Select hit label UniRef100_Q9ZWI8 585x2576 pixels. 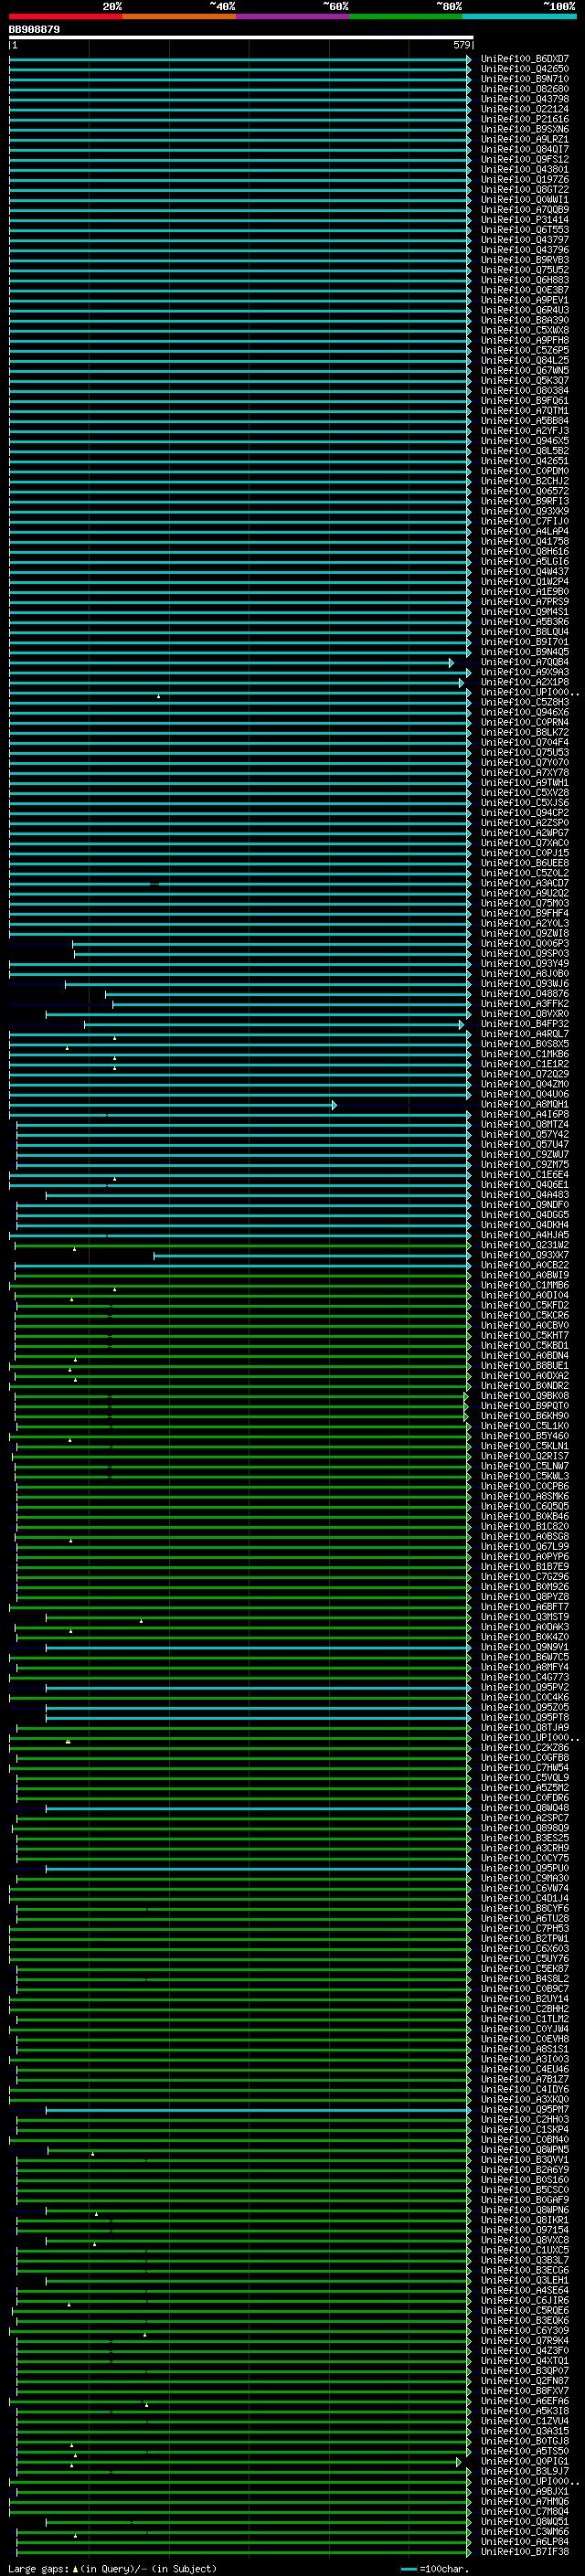525,934
